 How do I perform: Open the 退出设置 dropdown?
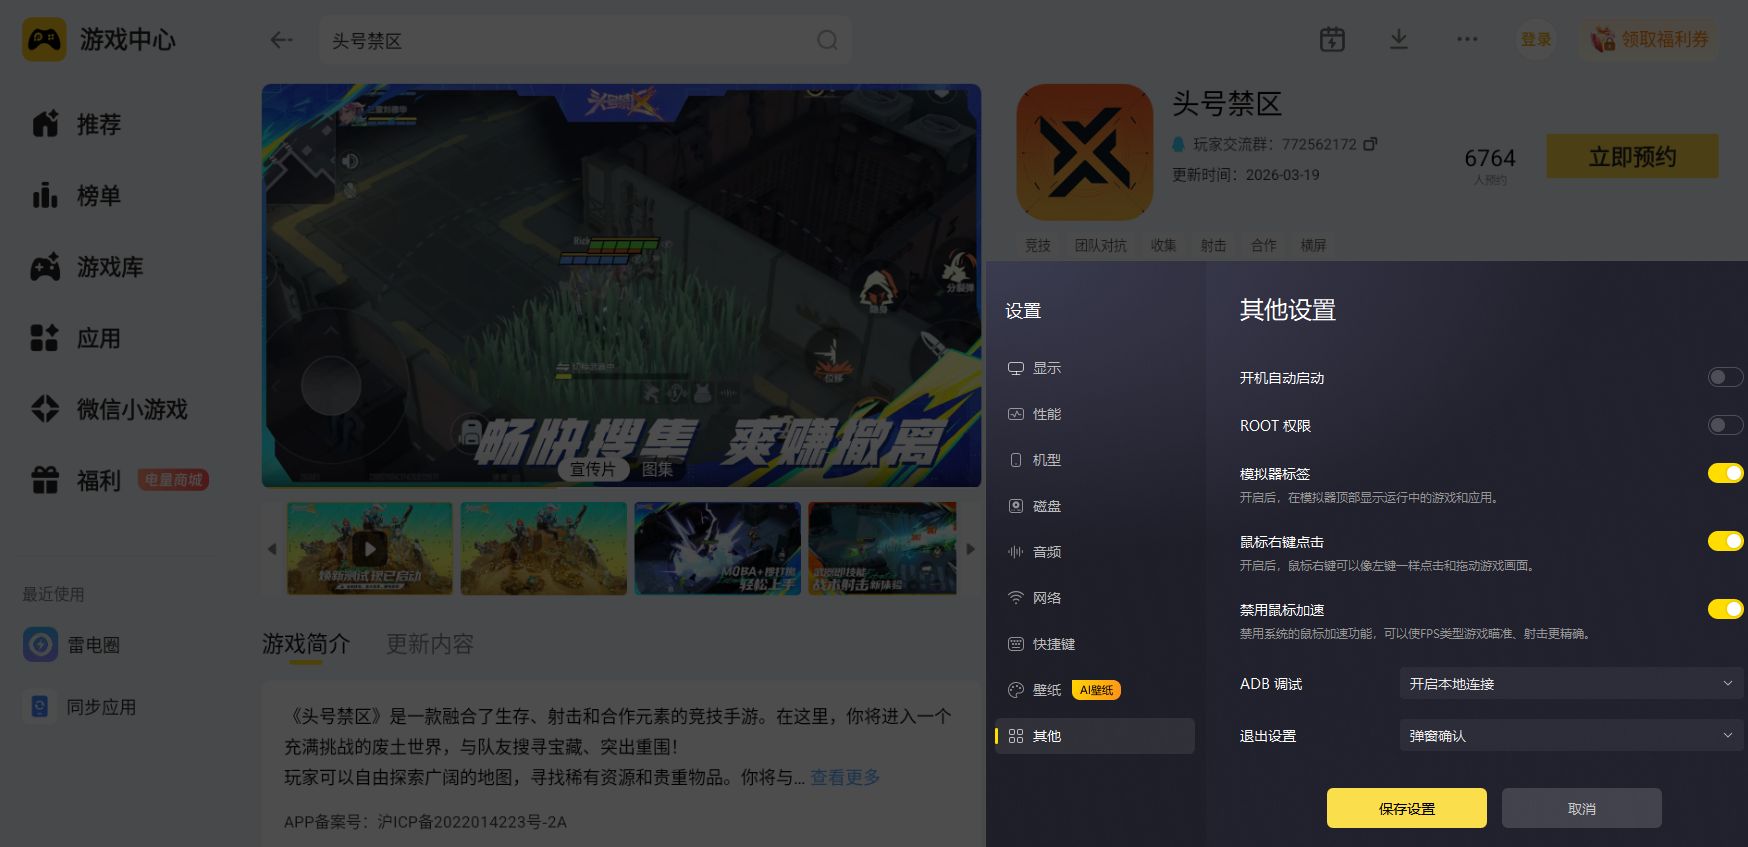coord(1571,735)
